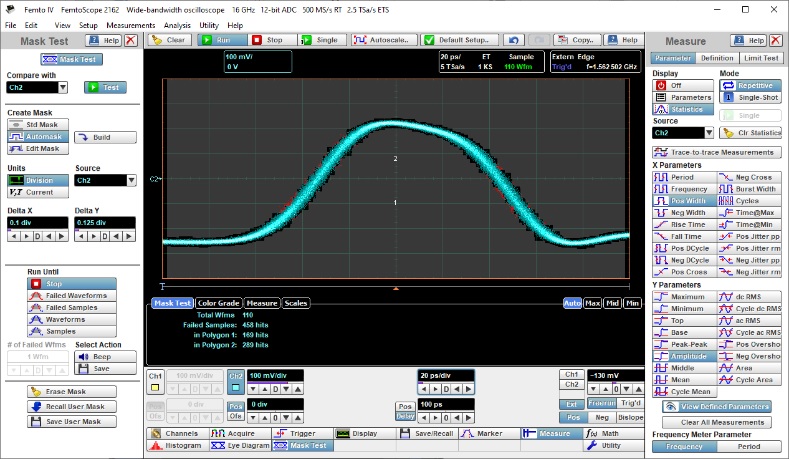Switch to the Color Grade tab
Viewport: 789px width, 459px height.
pyautogui.click(x=218, y=303)
